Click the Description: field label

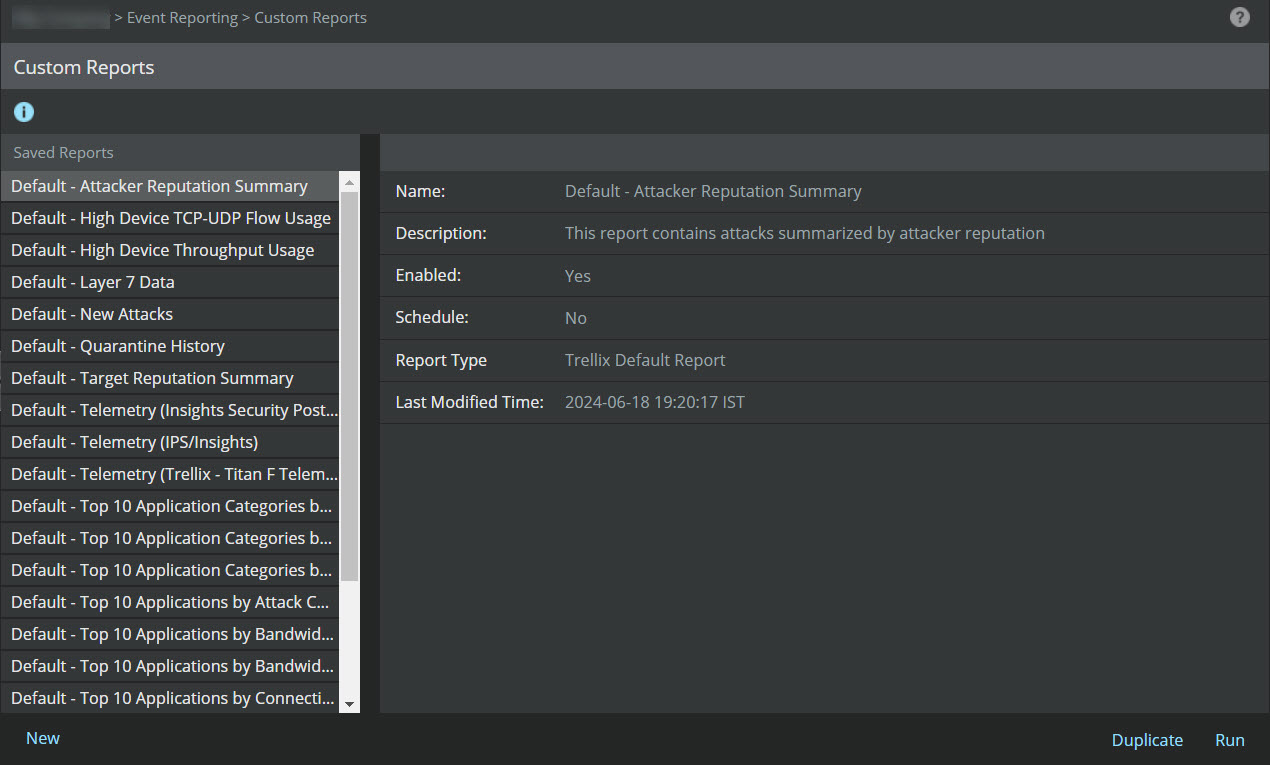point(441,233)
